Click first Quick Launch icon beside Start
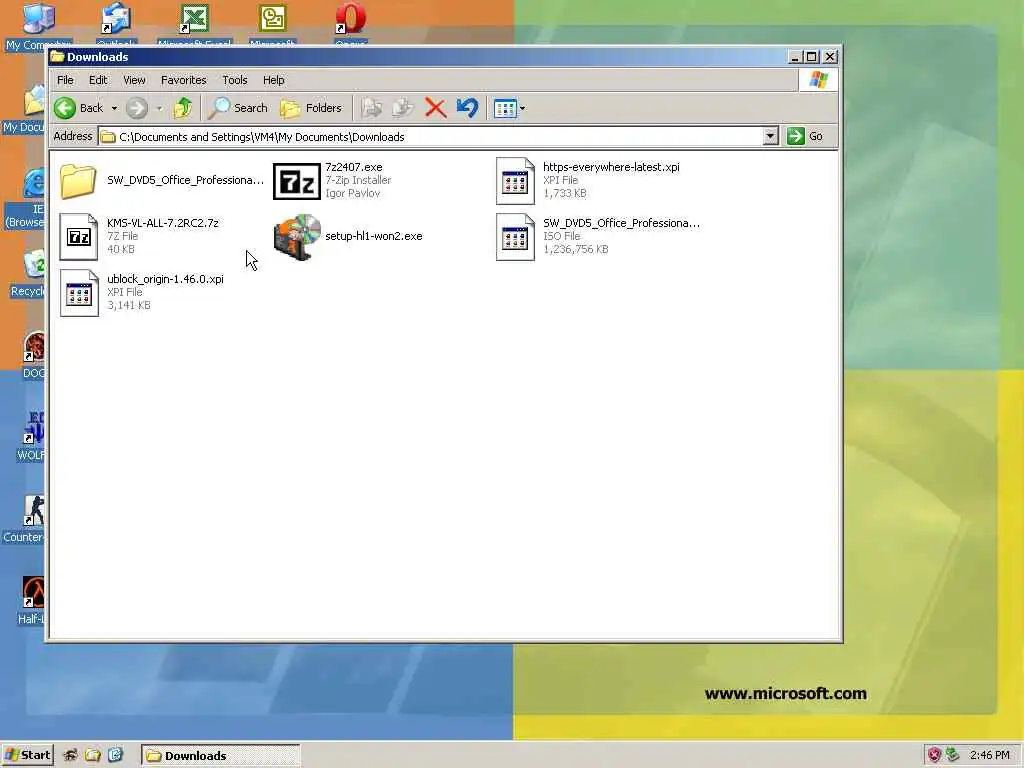The width and height of the screenshot is (1024, 768). (x=70, y=755)
